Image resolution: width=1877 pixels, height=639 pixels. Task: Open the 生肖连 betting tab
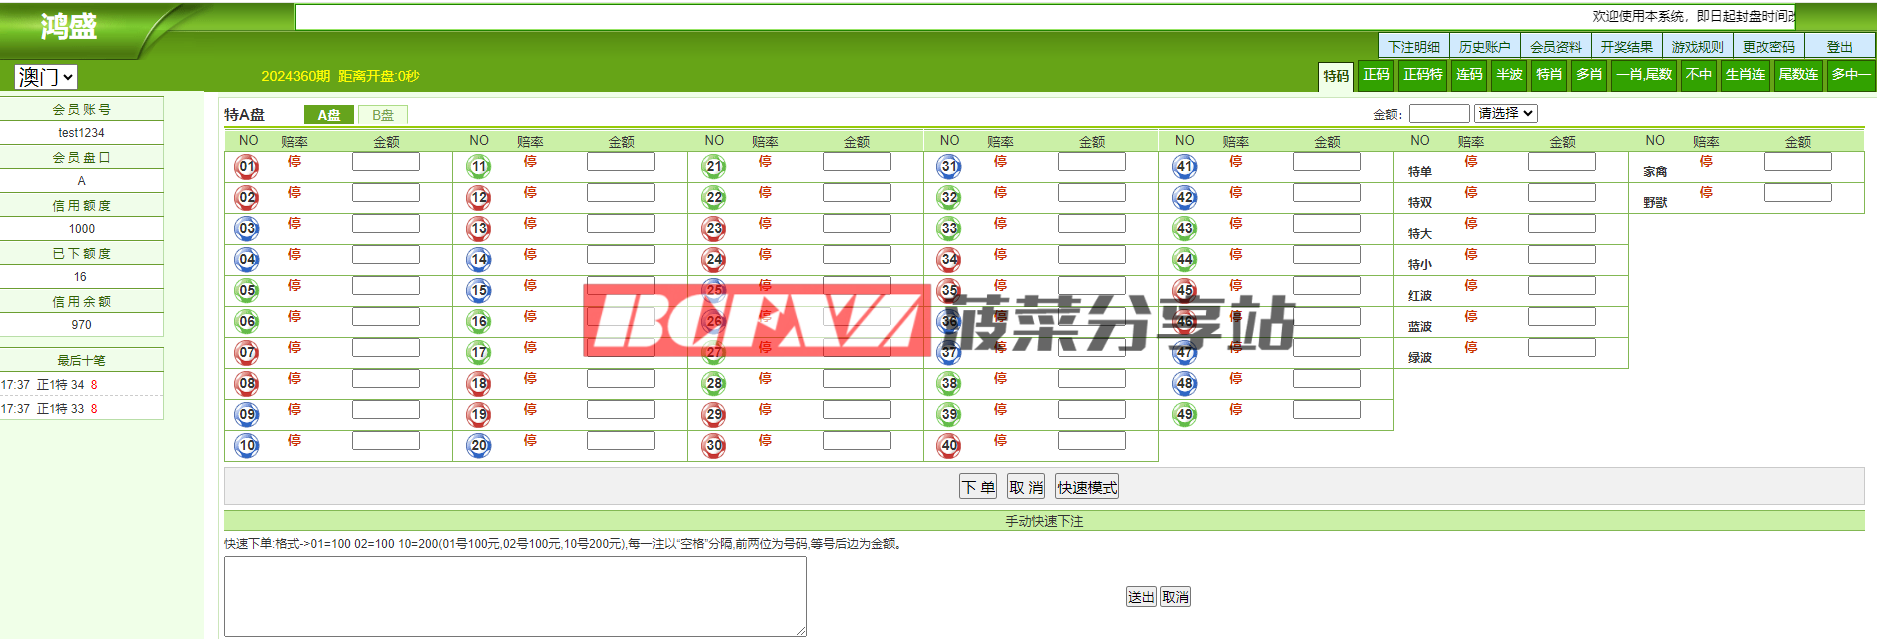pos(1745,75)
